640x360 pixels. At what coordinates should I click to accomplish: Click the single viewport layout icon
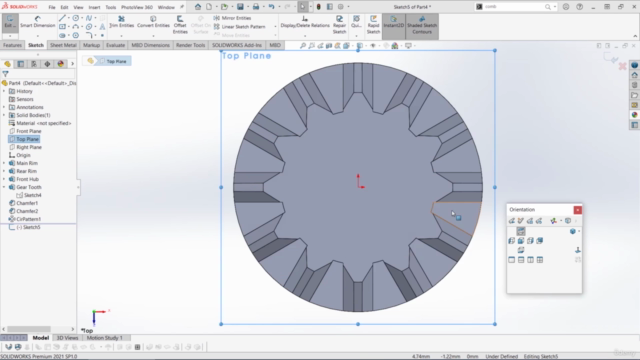pyautogui.click(x=511, y=260)
